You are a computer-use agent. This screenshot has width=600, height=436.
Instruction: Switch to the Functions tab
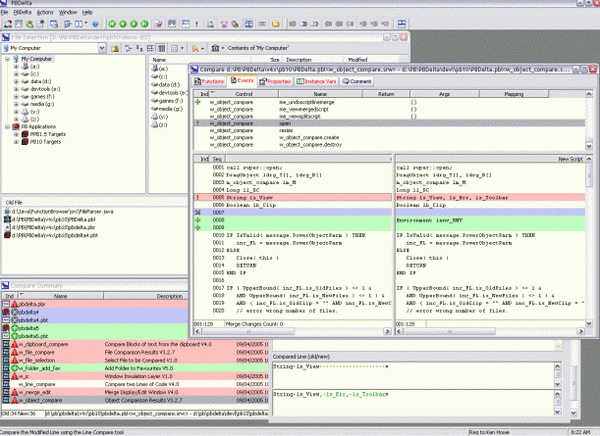[x=212, y=81]
